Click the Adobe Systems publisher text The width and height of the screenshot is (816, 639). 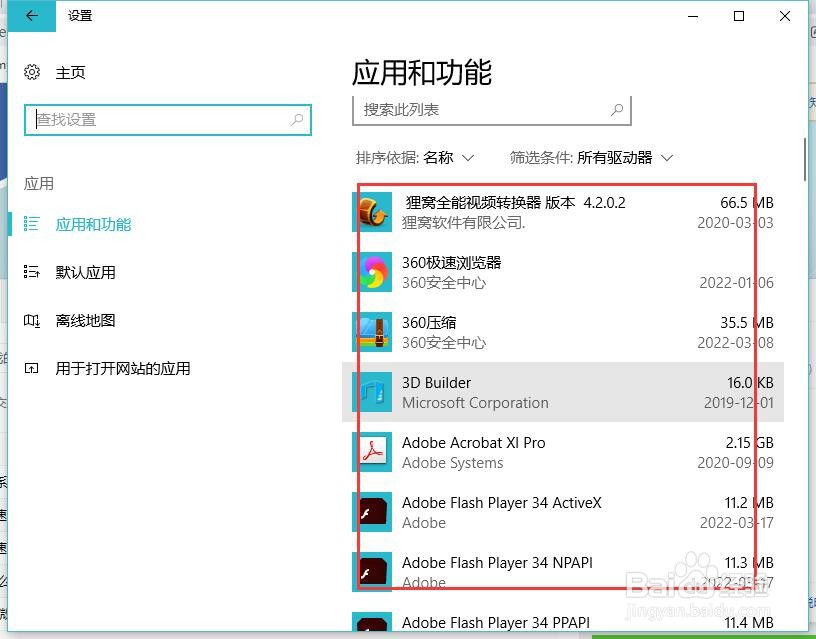click(x=453, y=463)
